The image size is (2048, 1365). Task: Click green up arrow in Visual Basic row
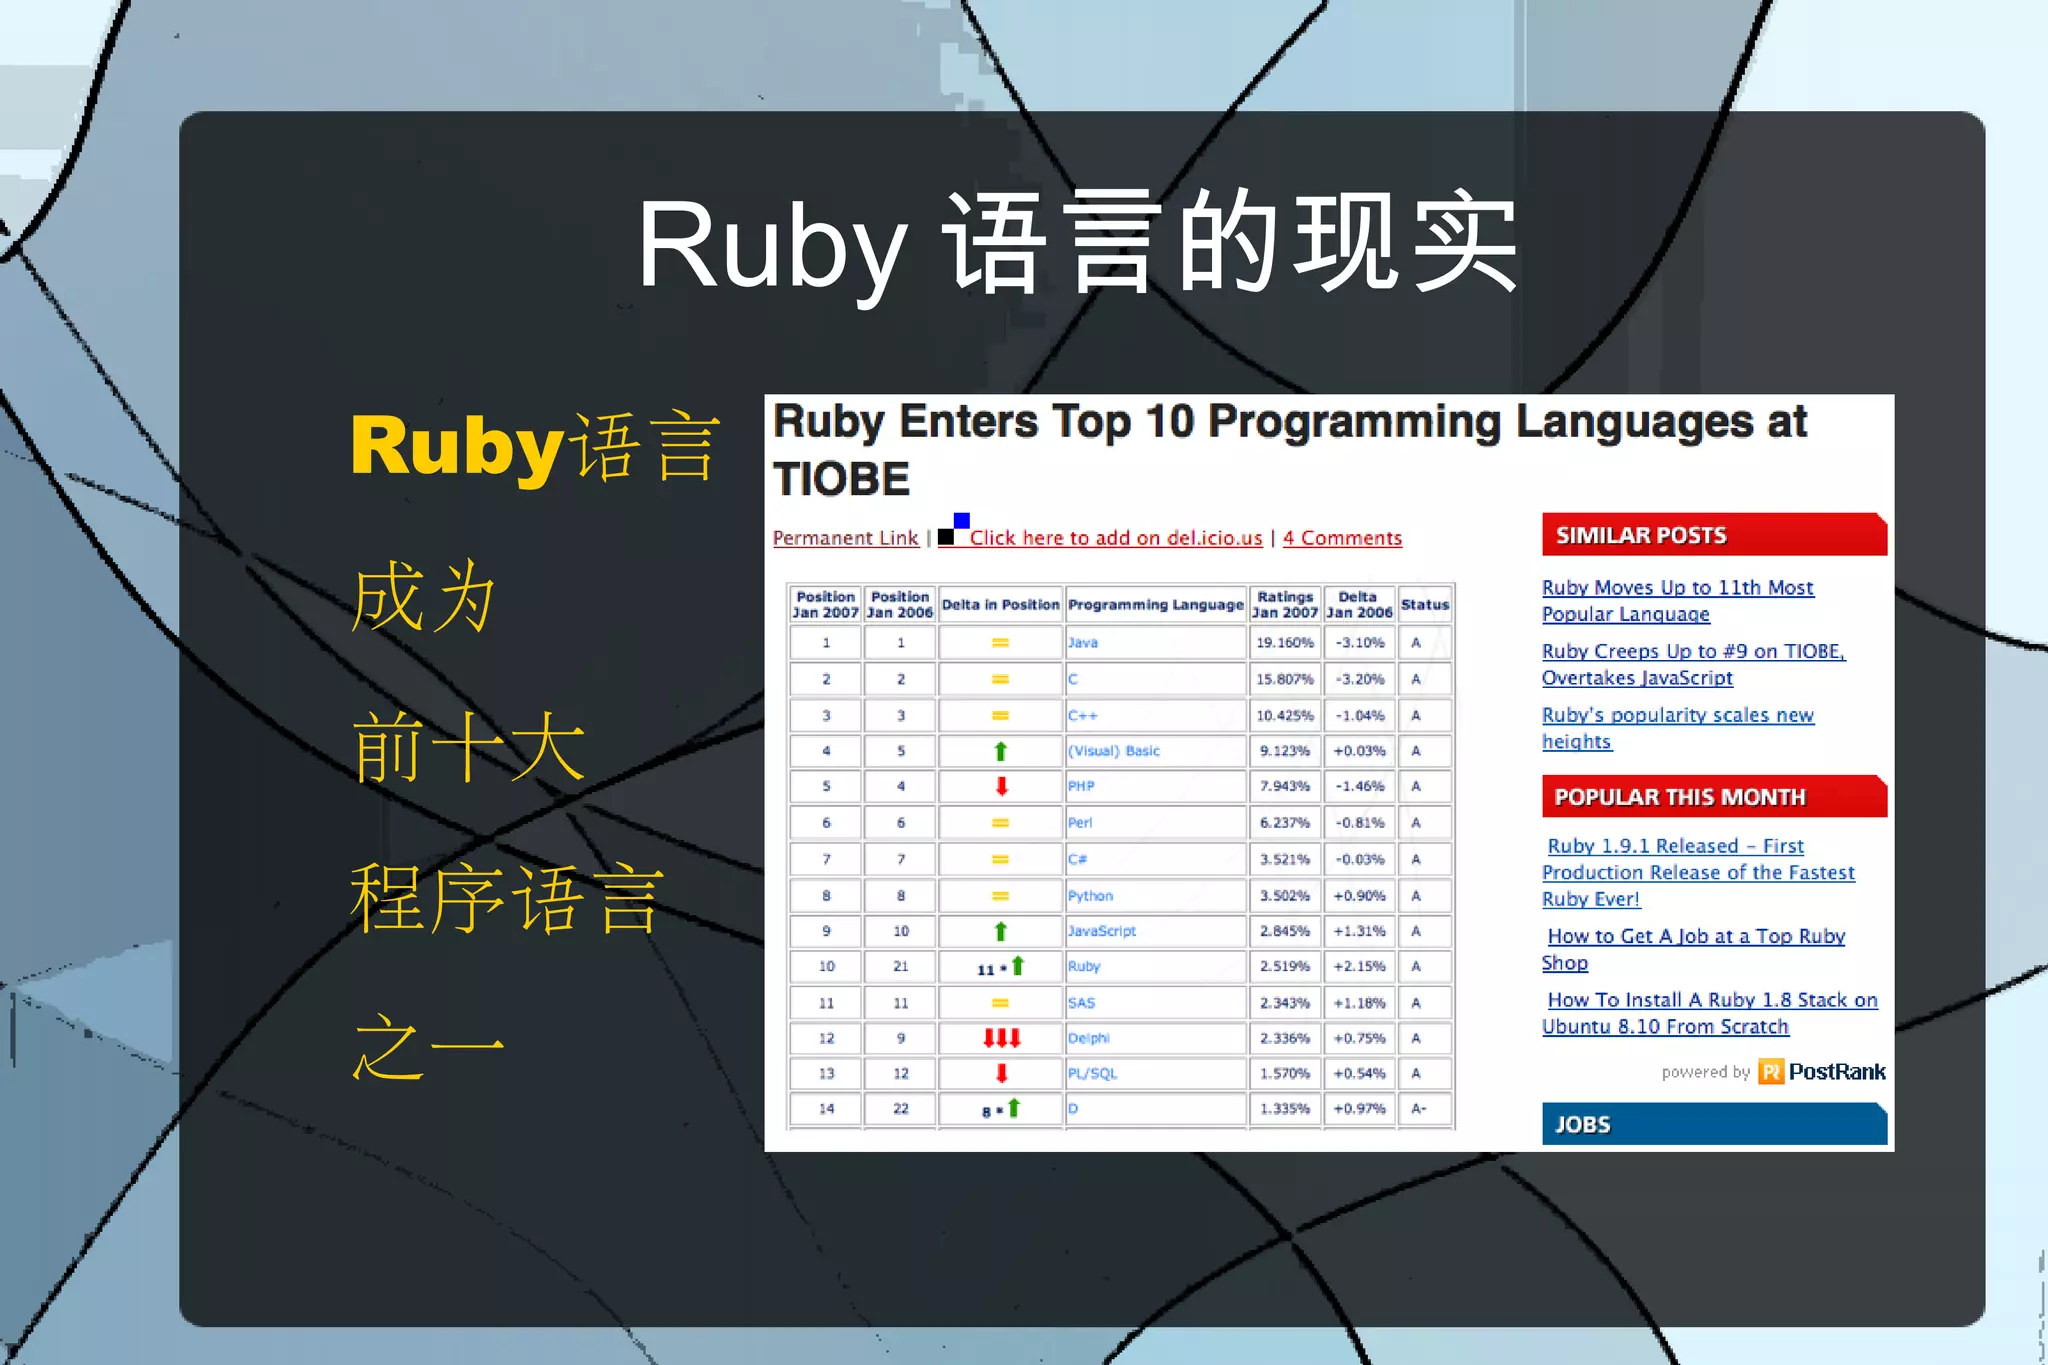coord(1000,751)
